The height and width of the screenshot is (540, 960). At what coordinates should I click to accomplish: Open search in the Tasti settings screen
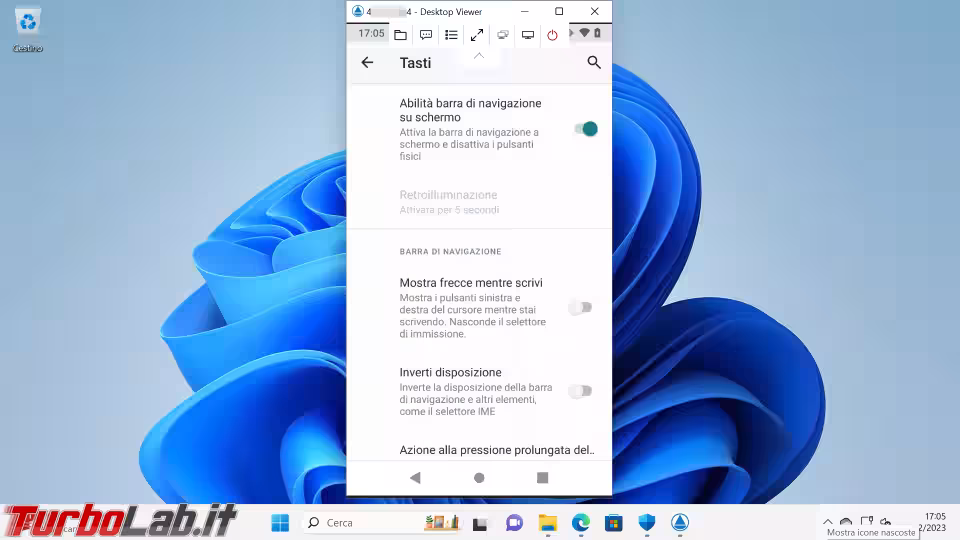(594, 62)
